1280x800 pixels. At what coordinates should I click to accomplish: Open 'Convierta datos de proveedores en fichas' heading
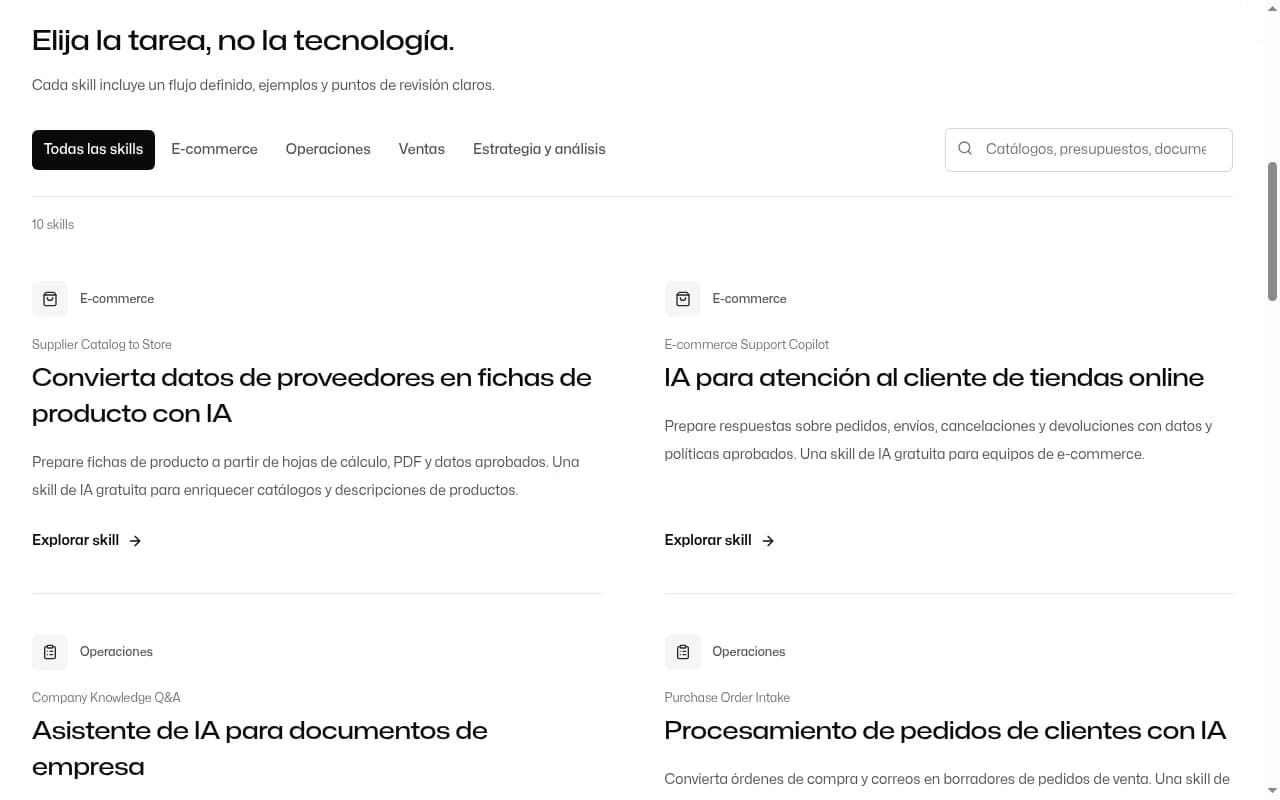[x=312, y=395]
